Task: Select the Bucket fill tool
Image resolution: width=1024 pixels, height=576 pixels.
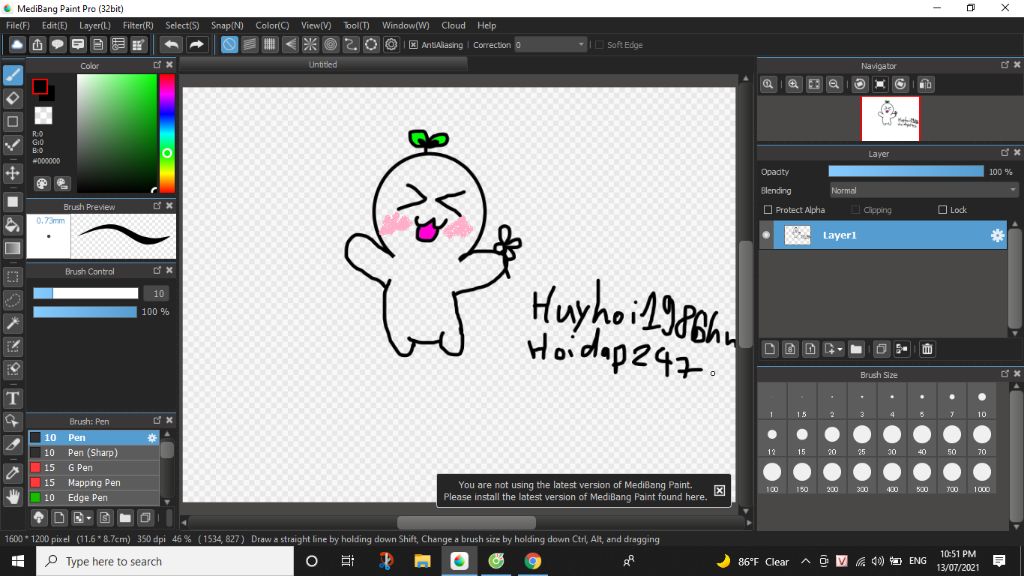Action: [x=12, y=225]
